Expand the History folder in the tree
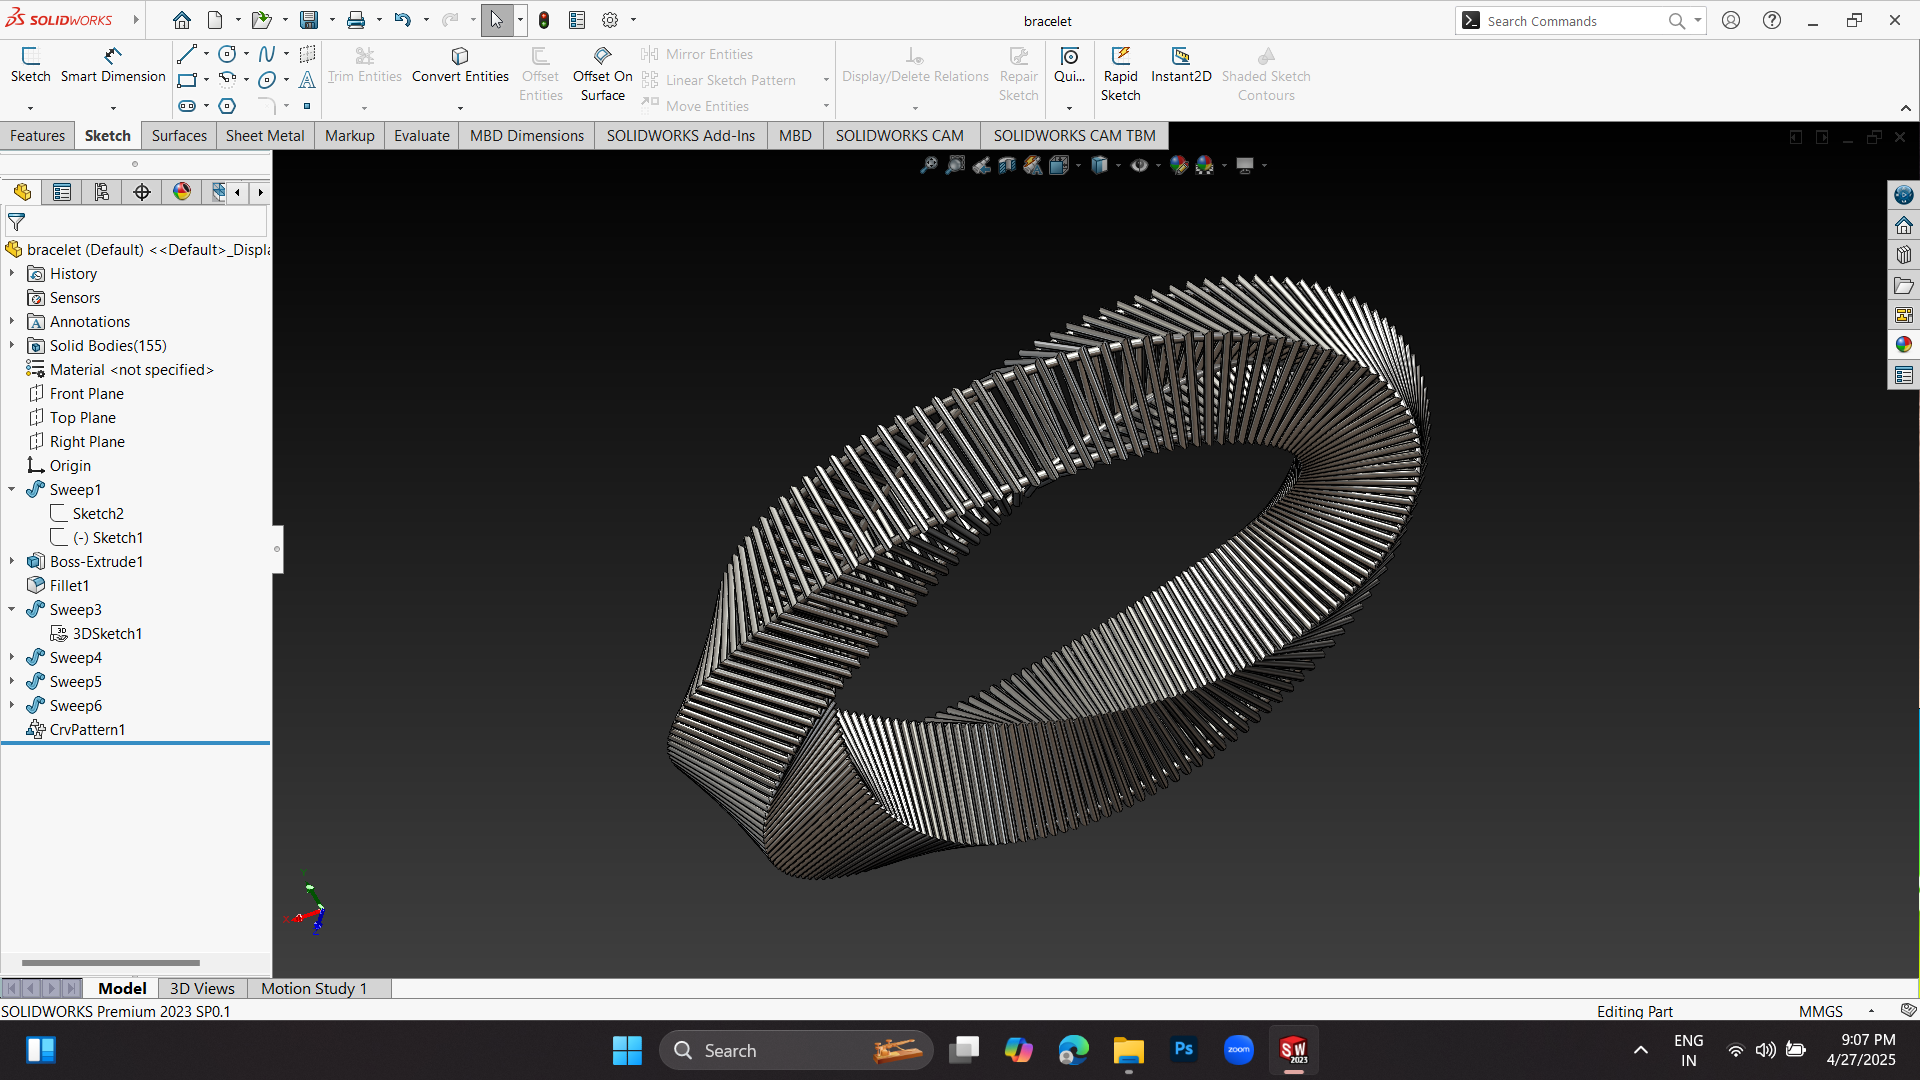Screen dimensions: 1920x1080 pos(12,273)
